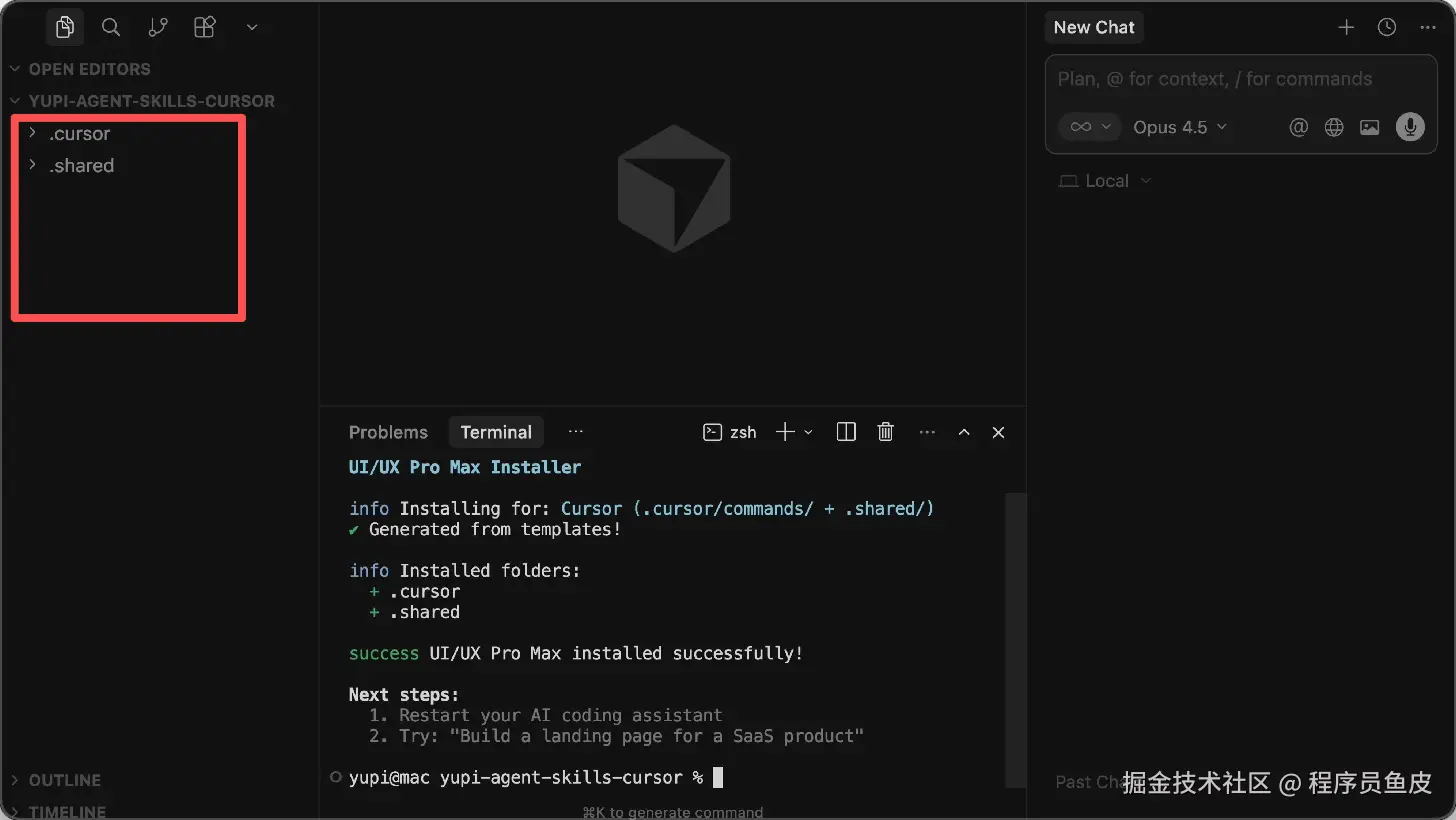Start a new chat with plus icon
The image size is (1456, 820).
point(1346,28)
